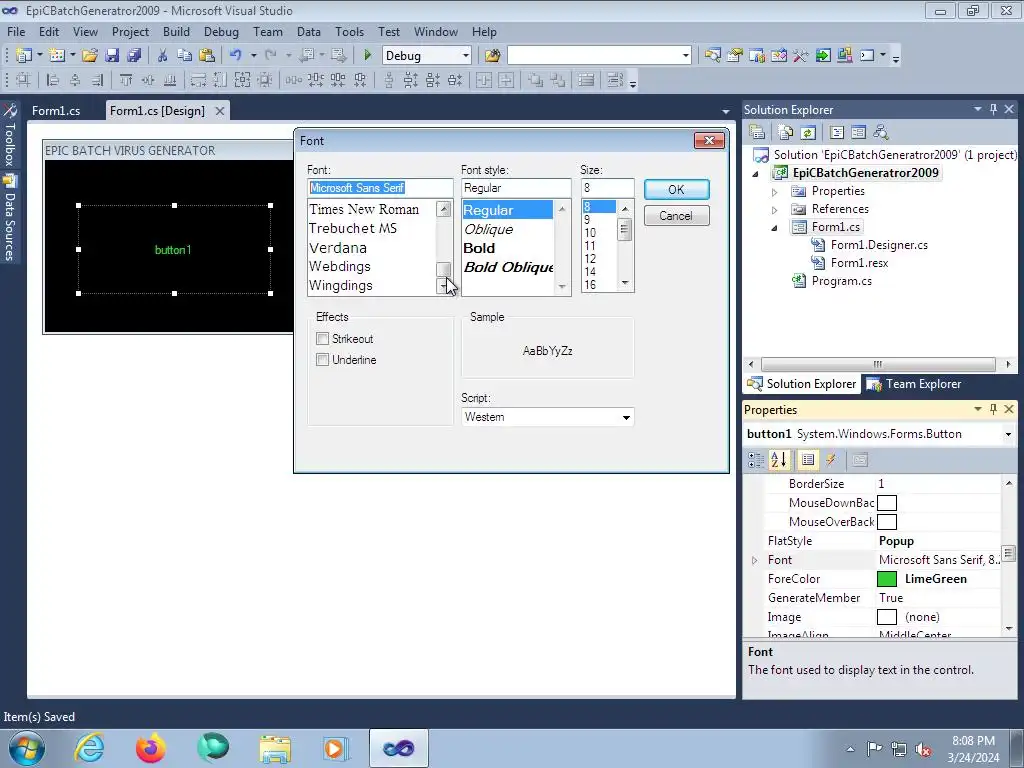Viewport: 1024px width, 768px height.
Task: Click font list scroll down arrow
Action: [443, 286]
